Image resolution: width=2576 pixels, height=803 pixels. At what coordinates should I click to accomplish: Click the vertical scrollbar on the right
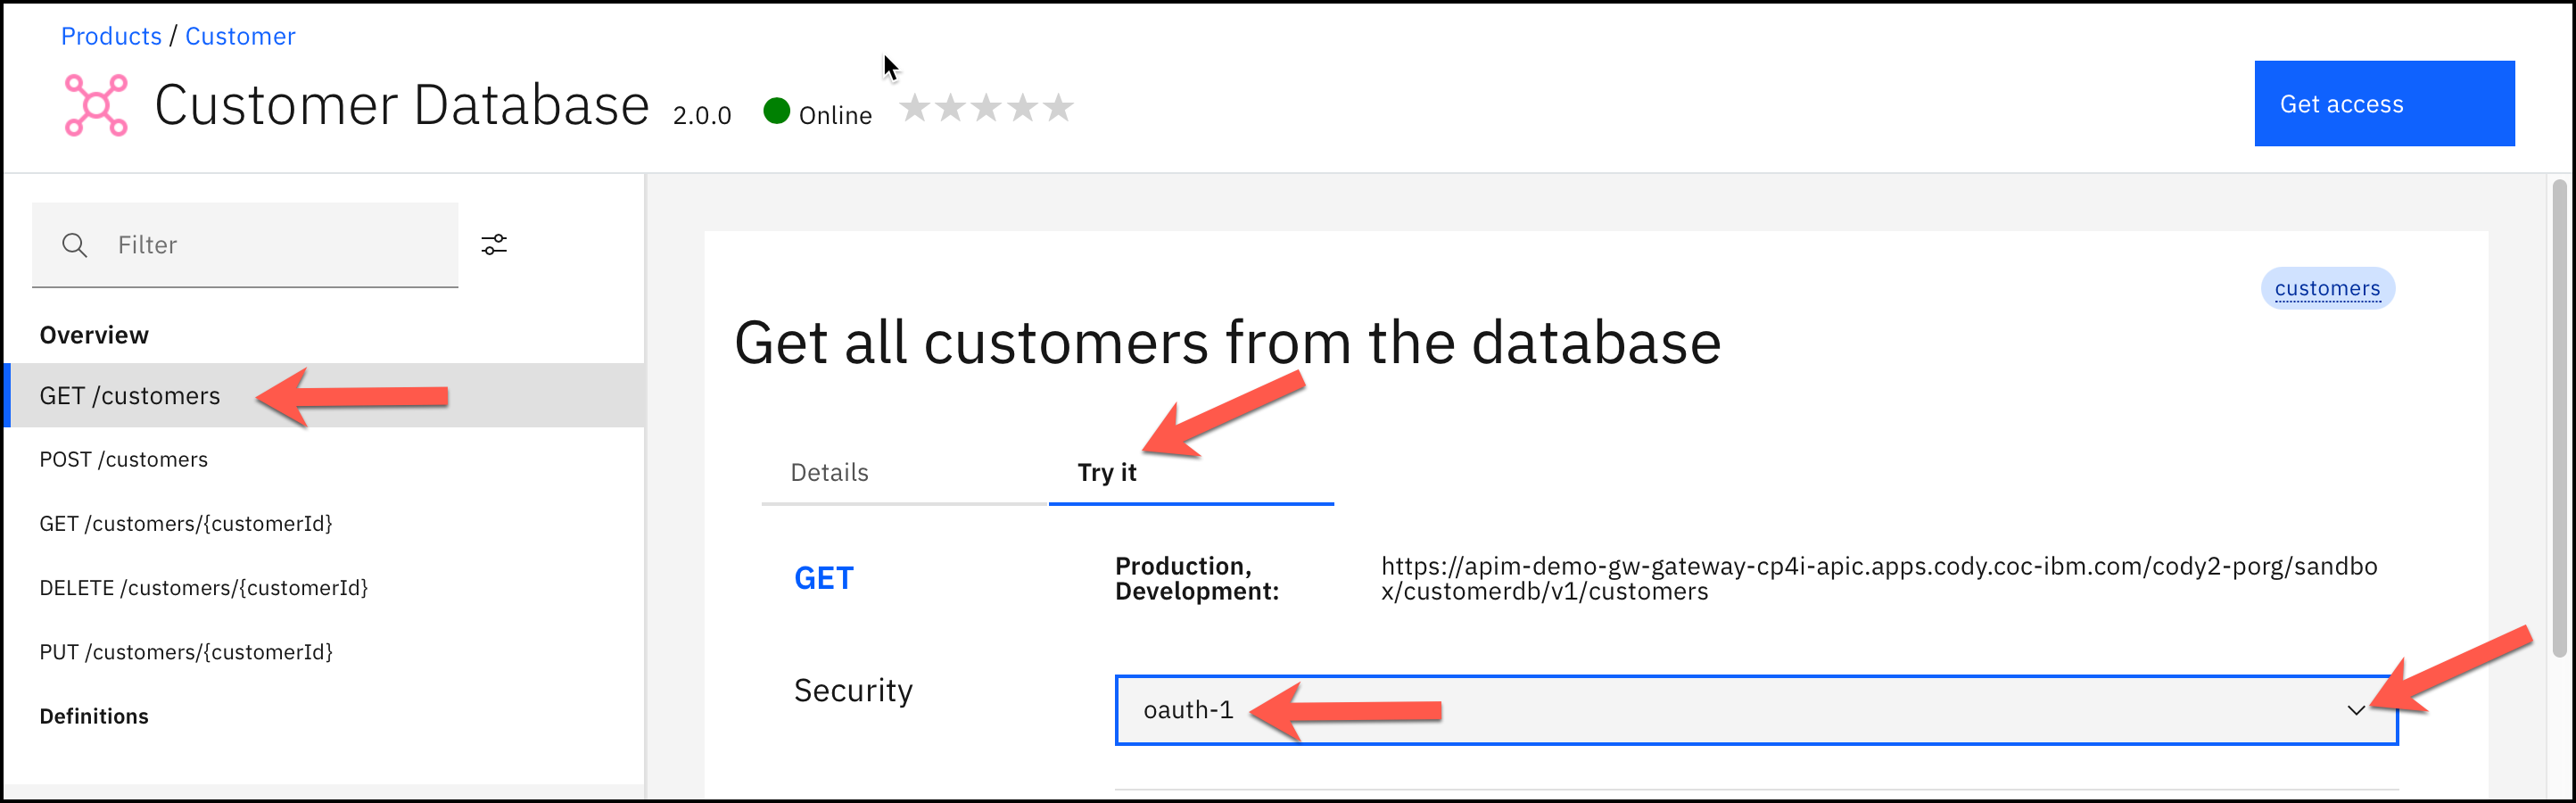pos(2559,420)
